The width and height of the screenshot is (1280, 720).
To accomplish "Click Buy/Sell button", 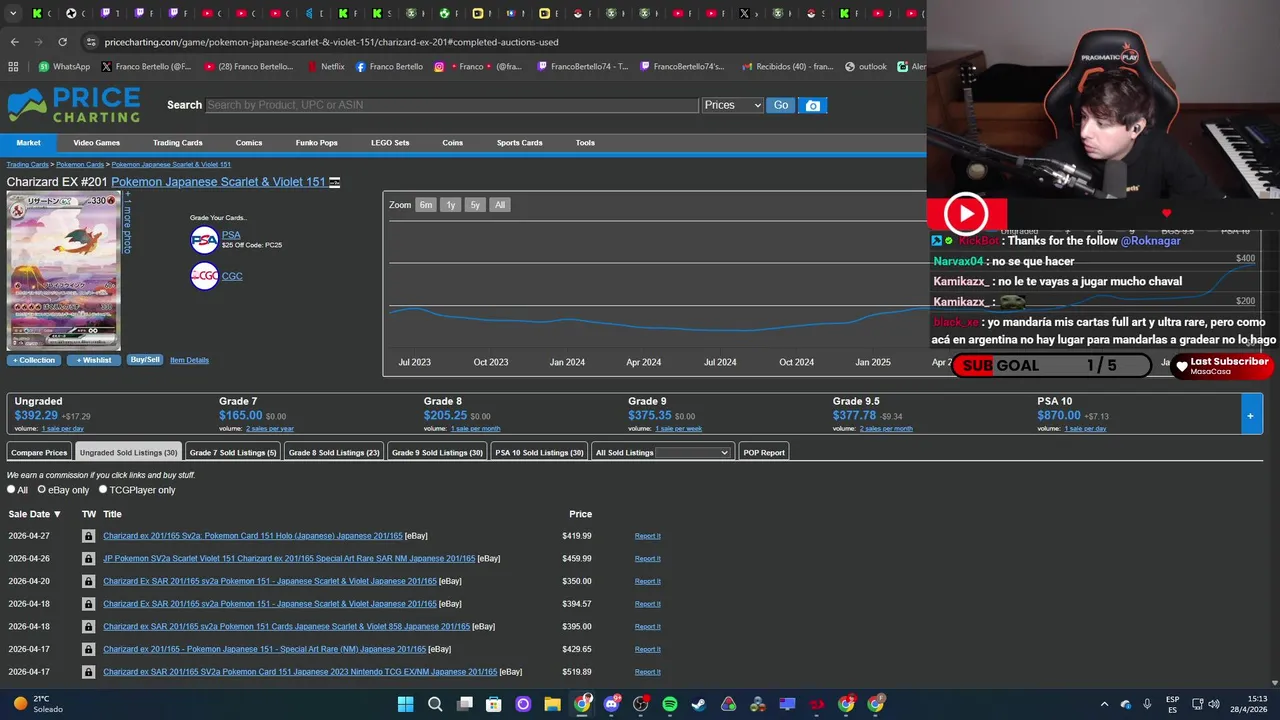I will [x=145, y=360].
